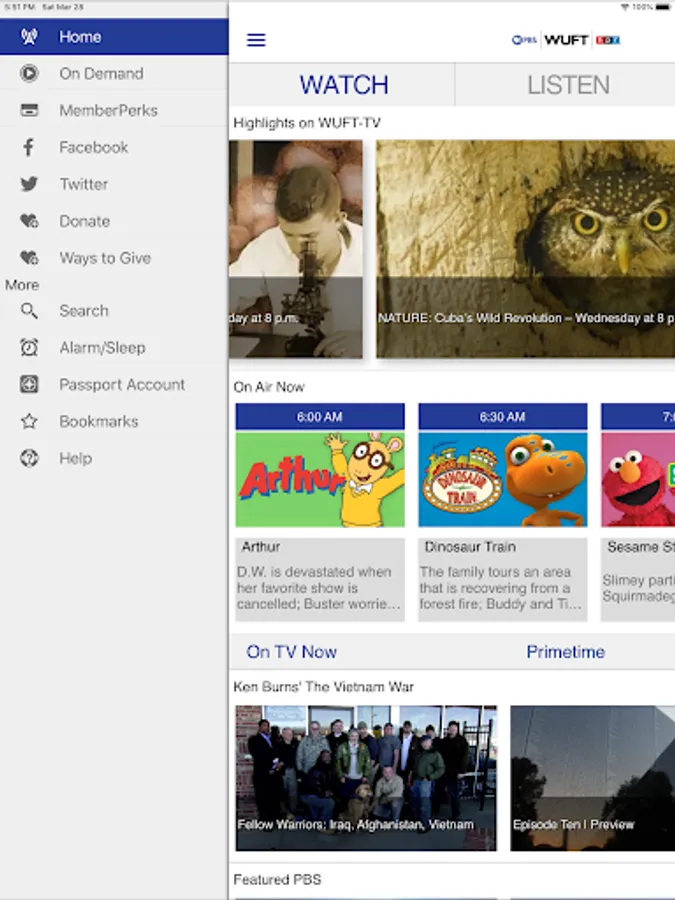Open the Alarm/Sleep label

[102, 348]
